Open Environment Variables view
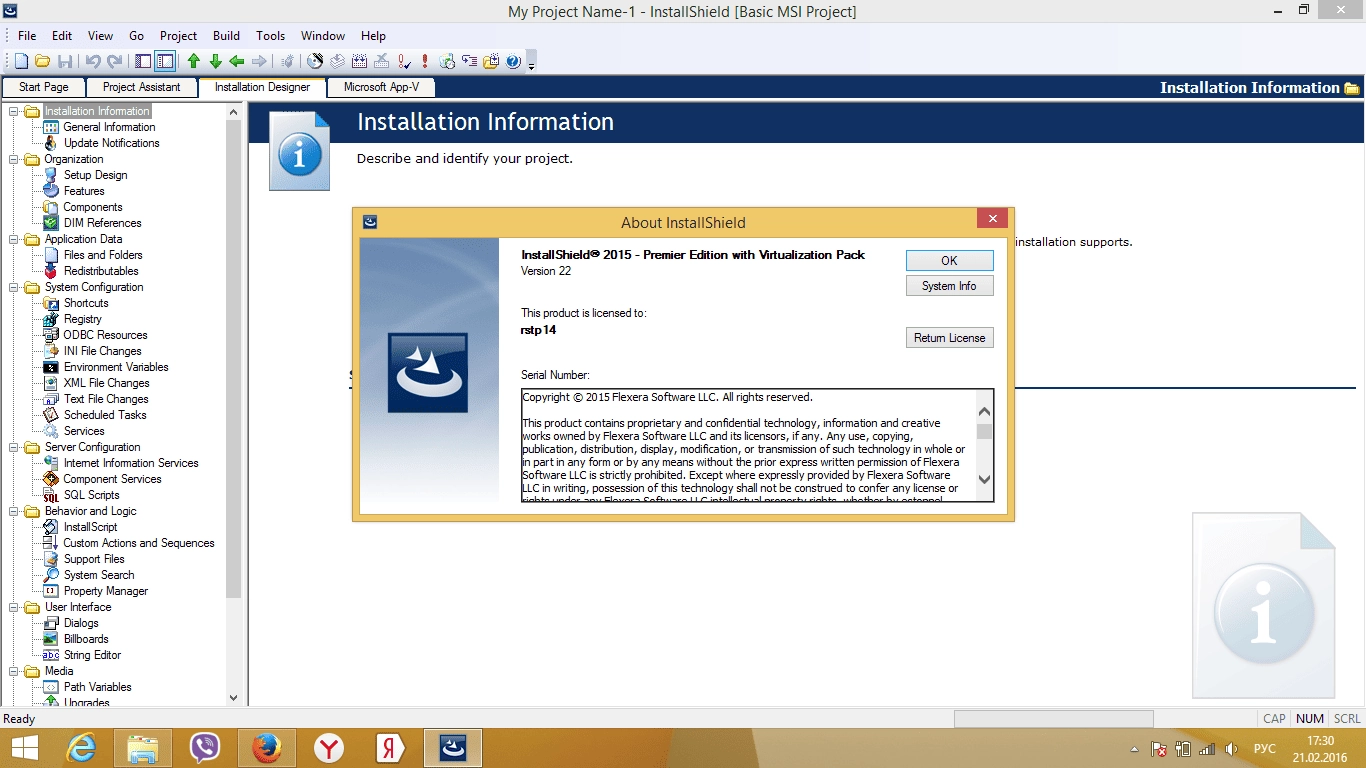Screen dimensions: 1366x768 click(x=116, y=367)
